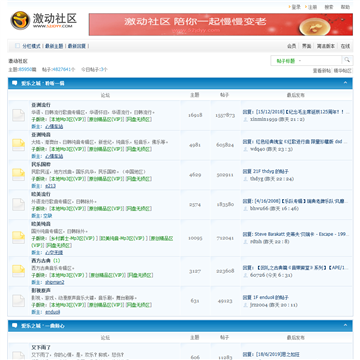Switch to 最新回复 view
The image size is (360, 360).
[77, 46]
